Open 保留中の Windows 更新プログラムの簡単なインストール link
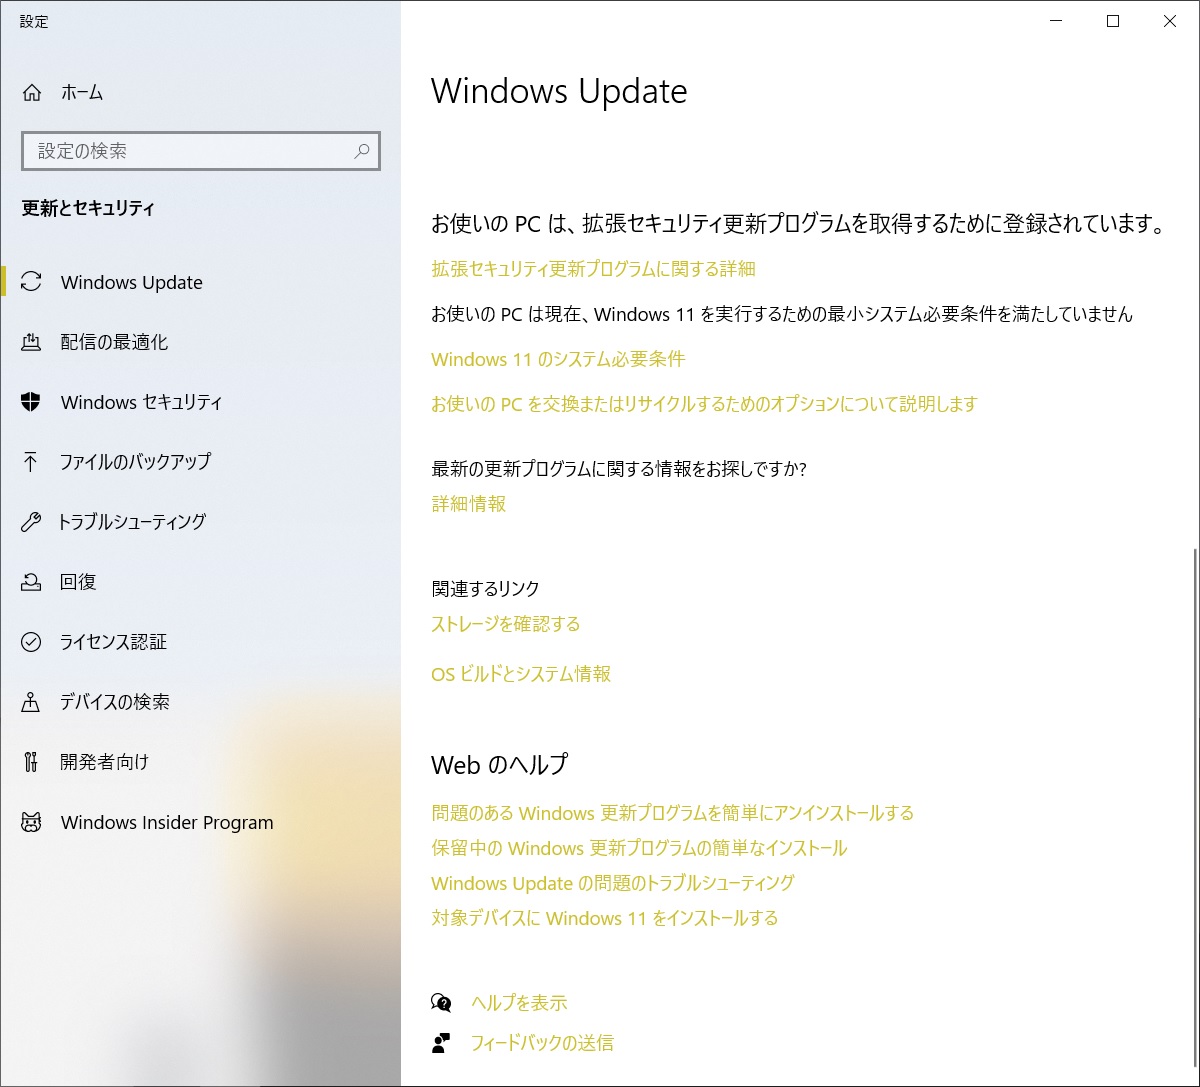This screenshot has height=1087, width=1200. click(639, 848)
